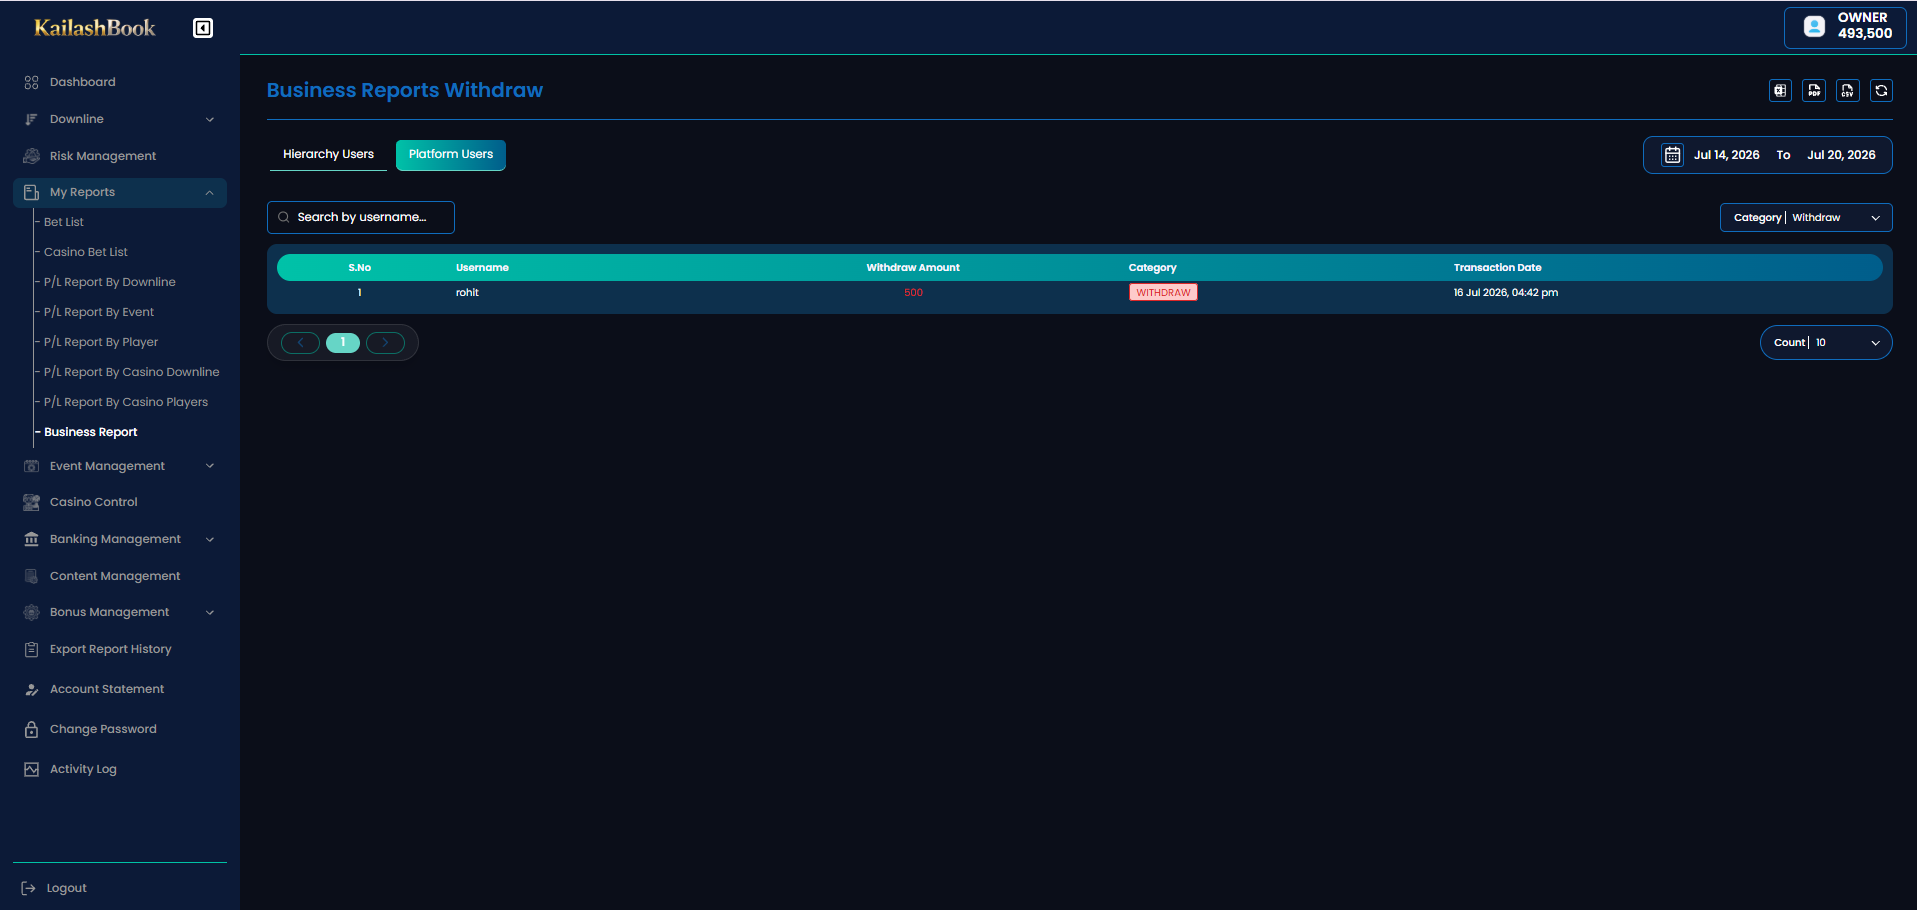The image size is (1917, 910).
Task: Open Account Statement page
Action: (107, 689)
